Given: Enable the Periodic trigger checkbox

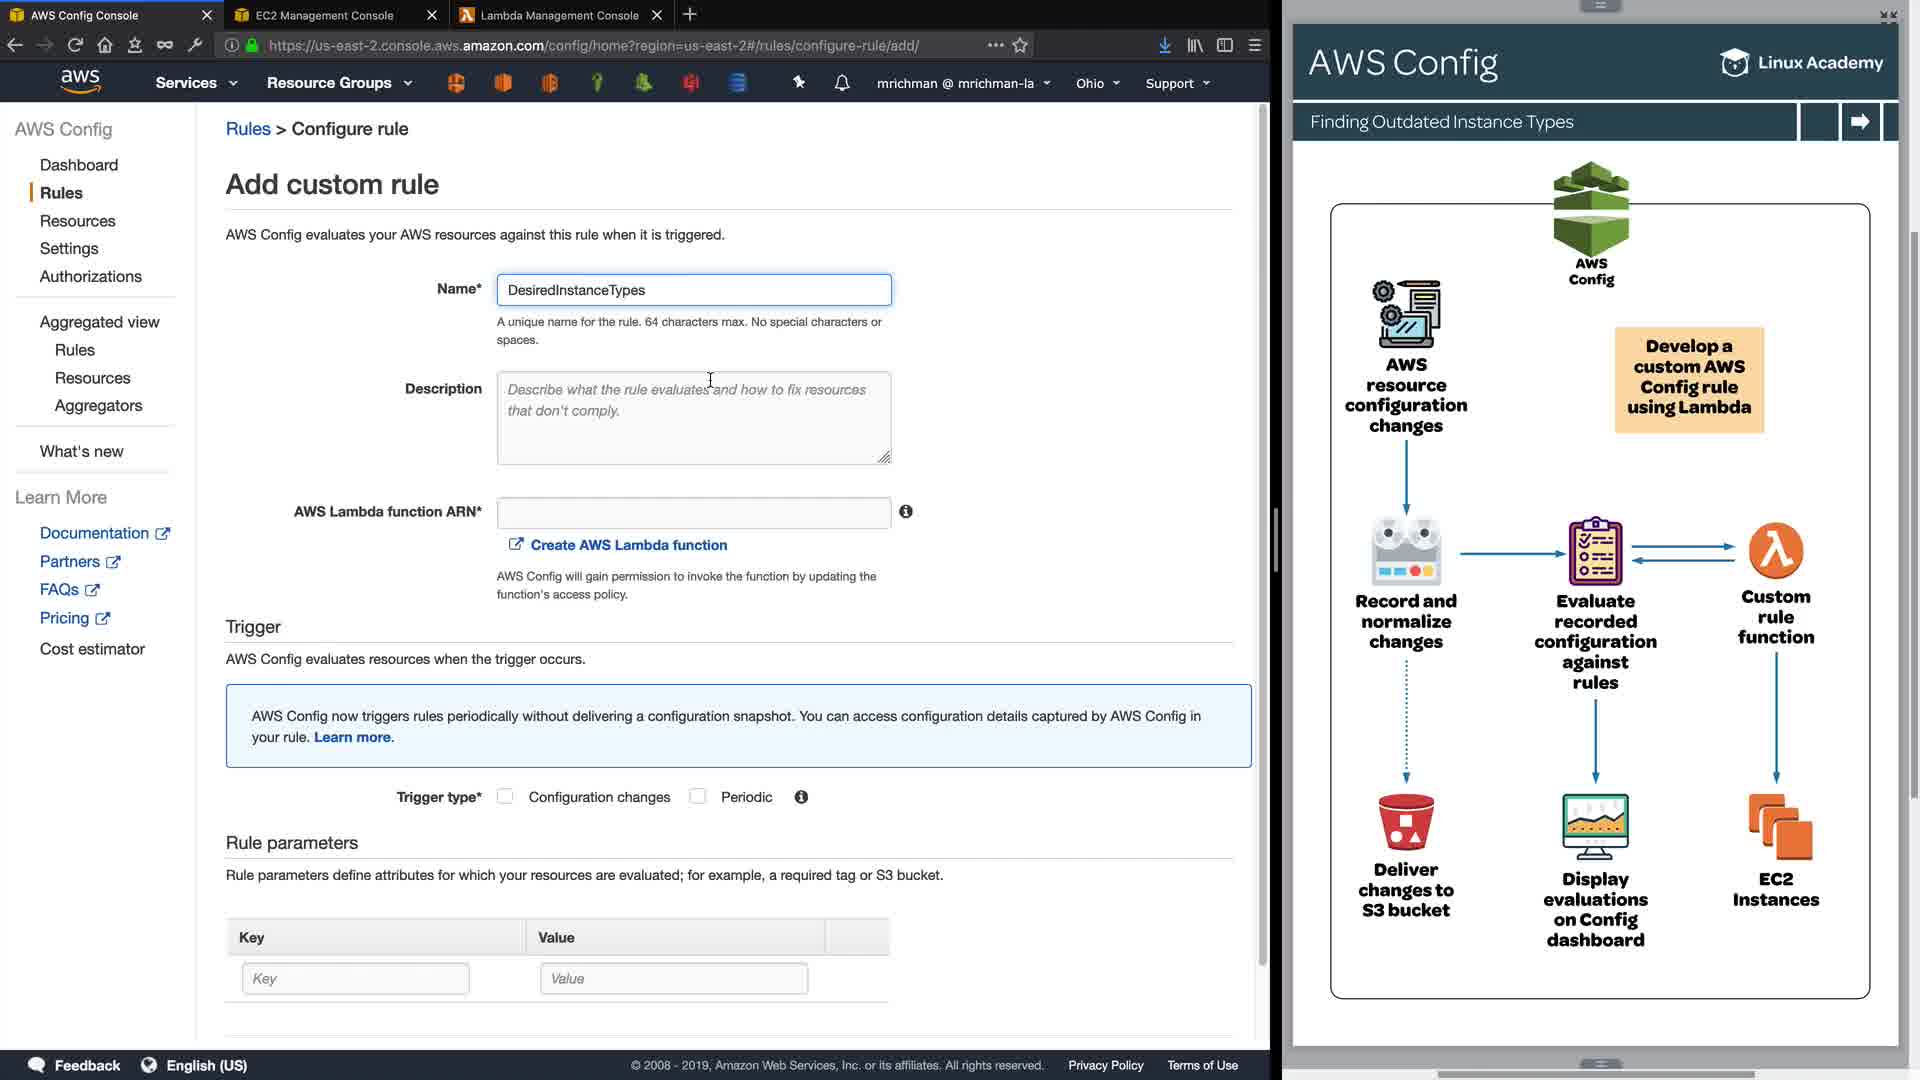Looking at the screenshot, I should point(698,797).
